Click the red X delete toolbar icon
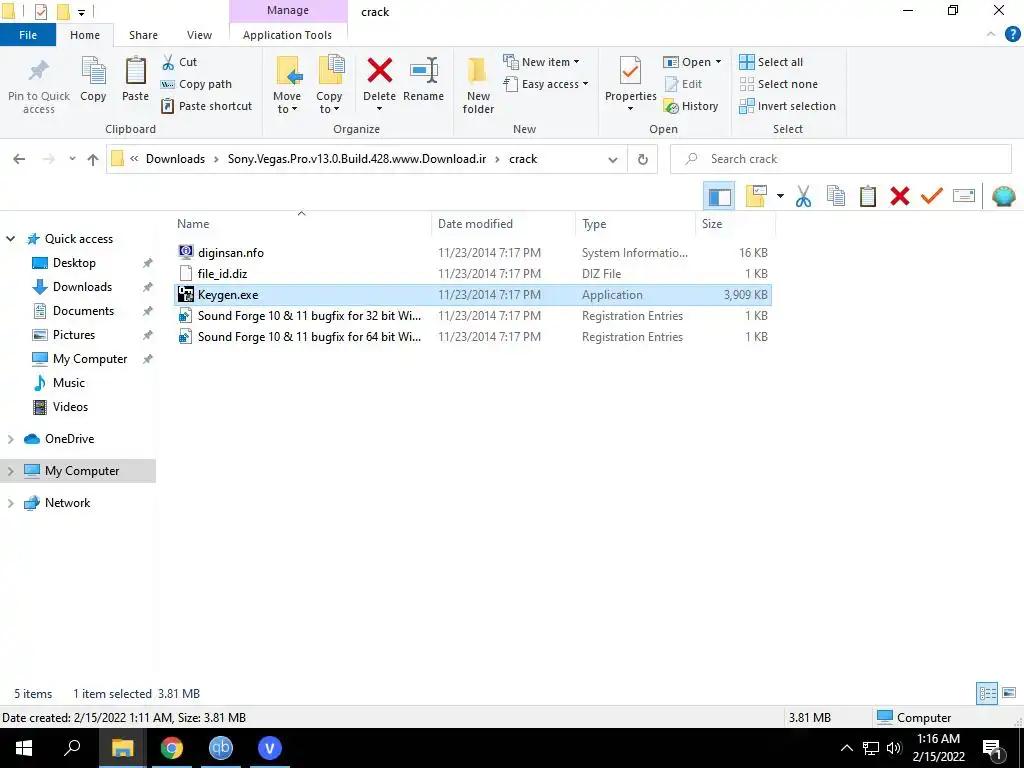The height and width of the screenshot is (768, 1024). [x=900, y=196]
